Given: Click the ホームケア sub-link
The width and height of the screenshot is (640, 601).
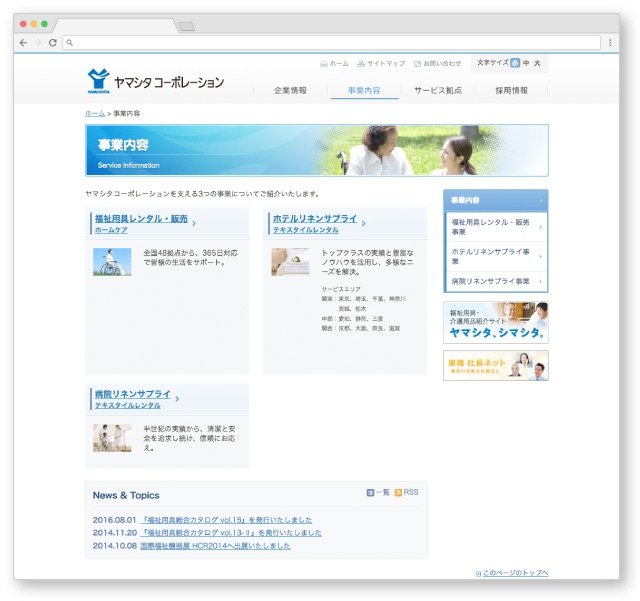Looking at the screenshot, I should coord(111,230).
